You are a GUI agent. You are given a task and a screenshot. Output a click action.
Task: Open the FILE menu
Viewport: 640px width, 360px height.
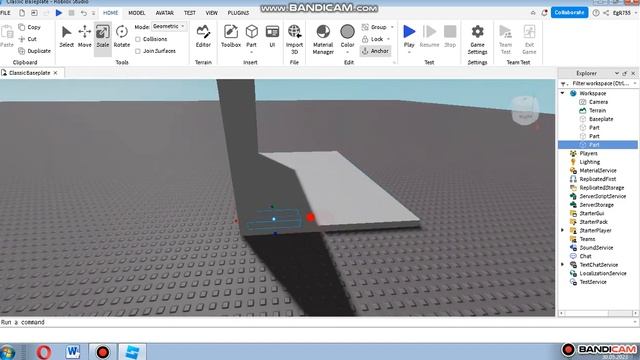pos(6,13)
